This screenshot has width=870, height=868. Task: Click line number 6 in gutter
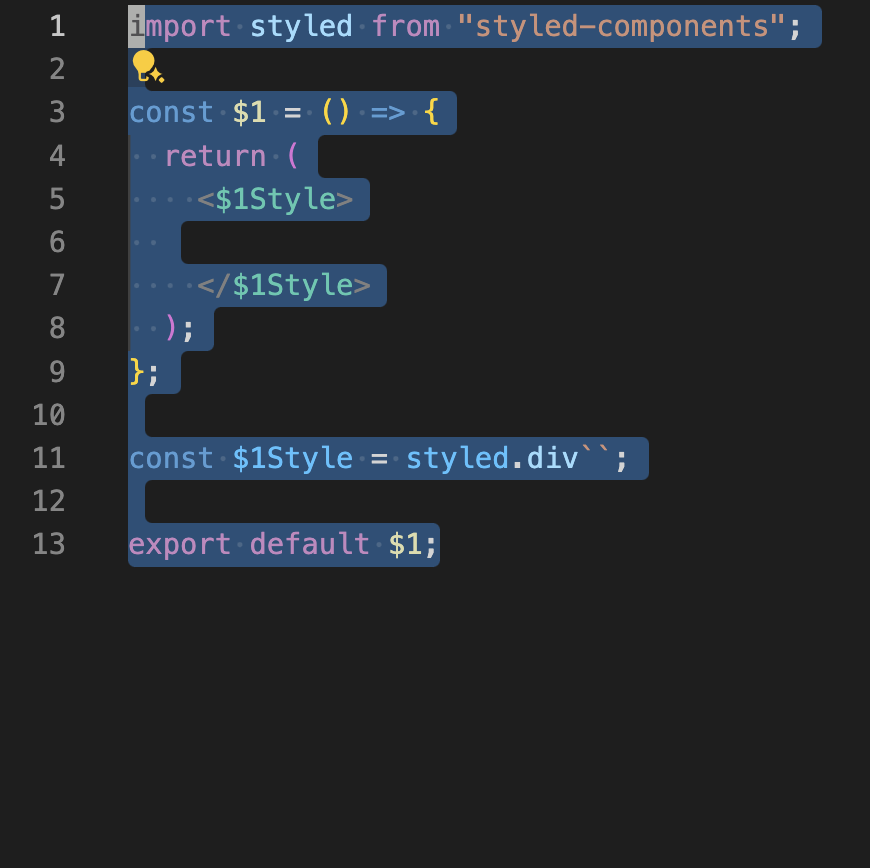click(58, 243)
